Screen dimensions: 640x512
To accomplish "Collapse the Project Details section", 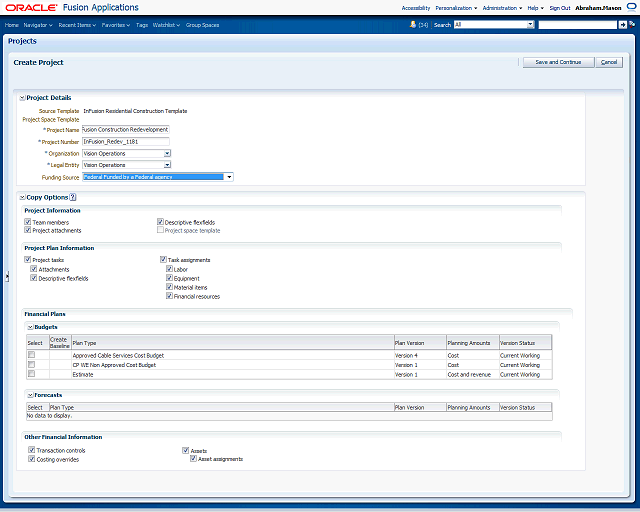I will 22,98.
